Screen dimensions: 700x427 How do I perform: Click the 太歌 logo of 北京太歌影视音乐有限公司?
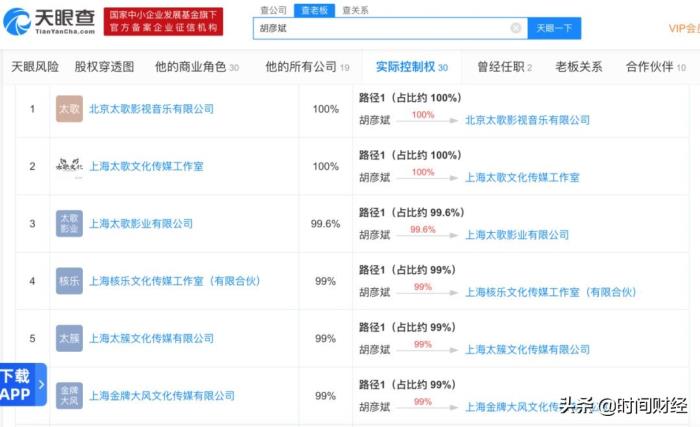69,109
